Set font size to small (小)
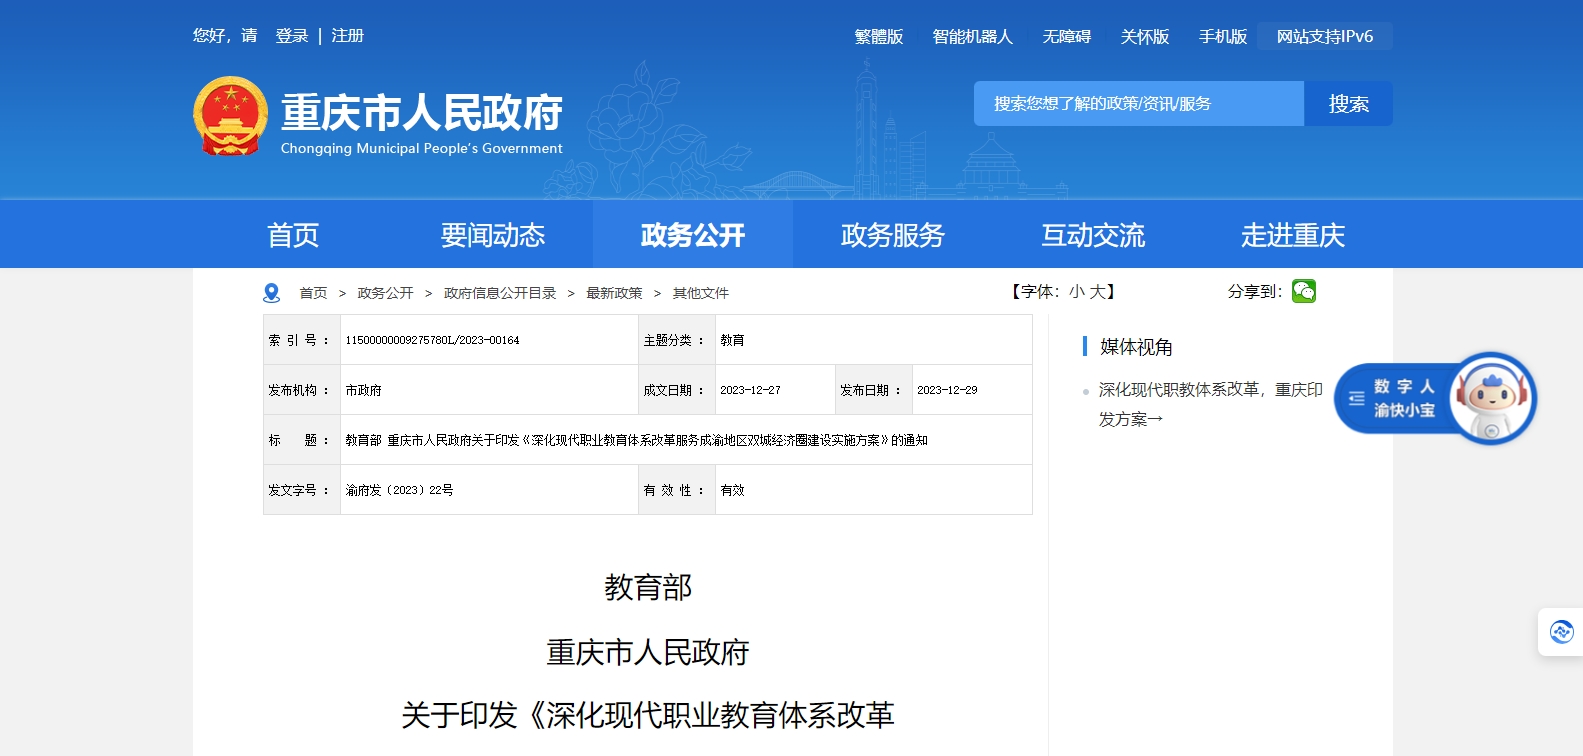Viewport: 1583px width, 756px height. click(x=1076, y=292)
